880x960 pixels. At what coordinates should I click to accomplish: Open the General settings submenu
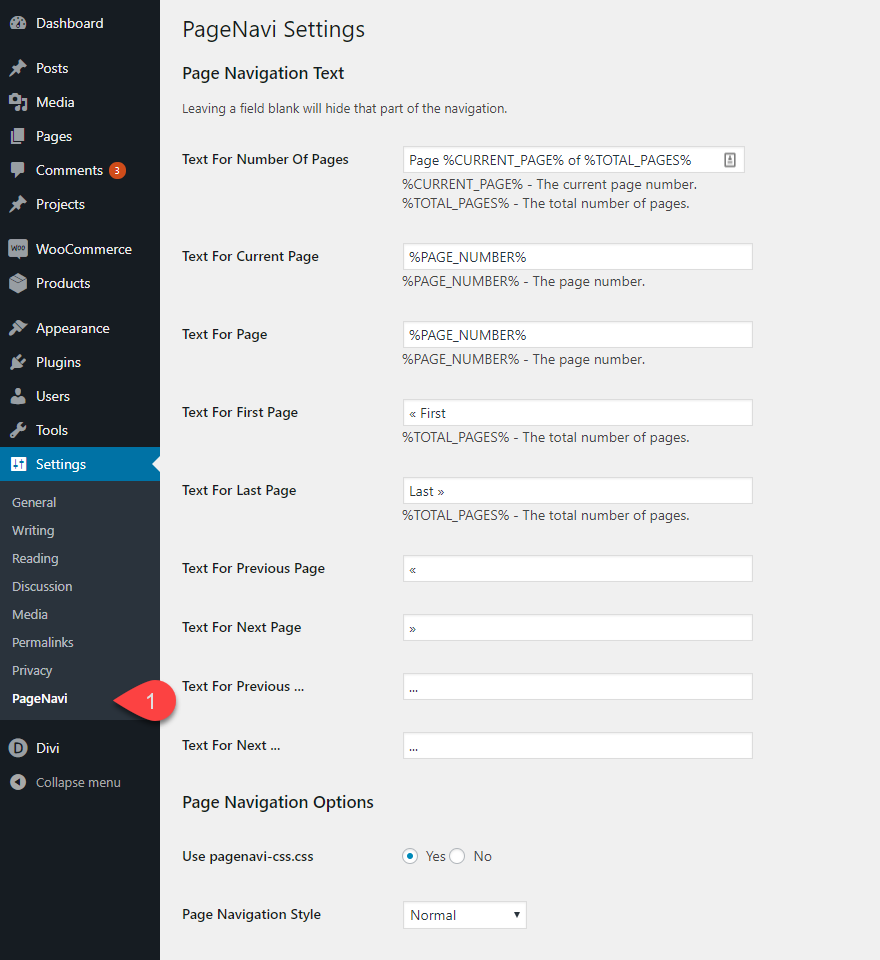[x=32, y=502]
